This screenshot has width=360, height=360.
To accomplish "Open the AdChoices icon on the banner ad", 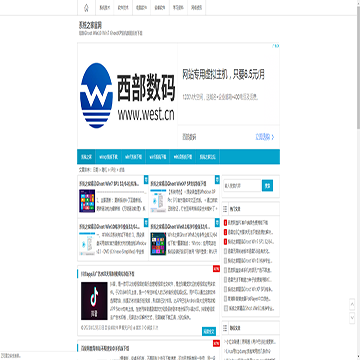I will (276, 46).
